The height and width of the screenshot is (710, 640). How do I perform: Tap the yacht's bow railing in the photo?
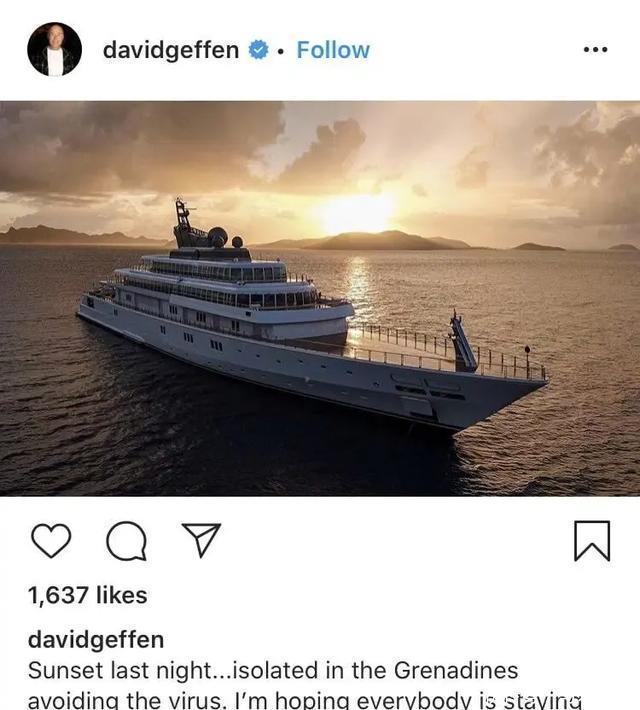click(x=453, y=348)
